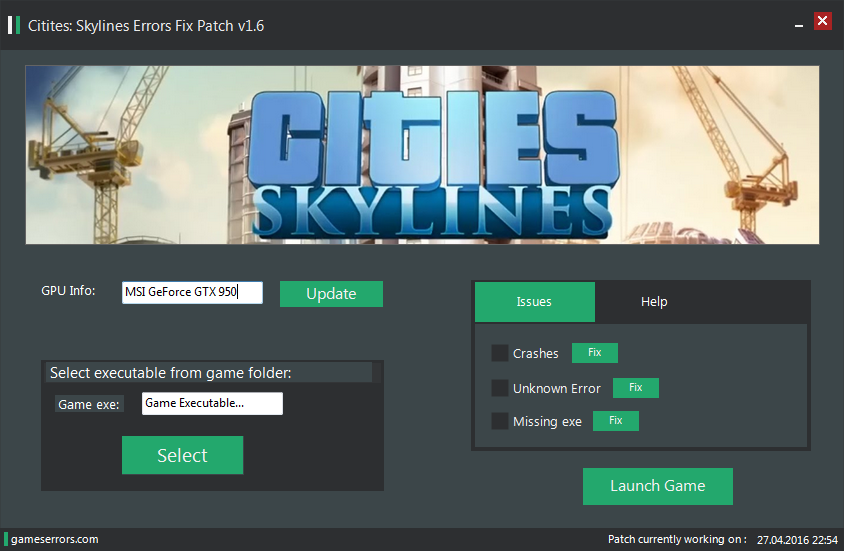Switch to the Issues tab
Screen dimensions: 844x551
pyautogui.click(x=534, y=302)
